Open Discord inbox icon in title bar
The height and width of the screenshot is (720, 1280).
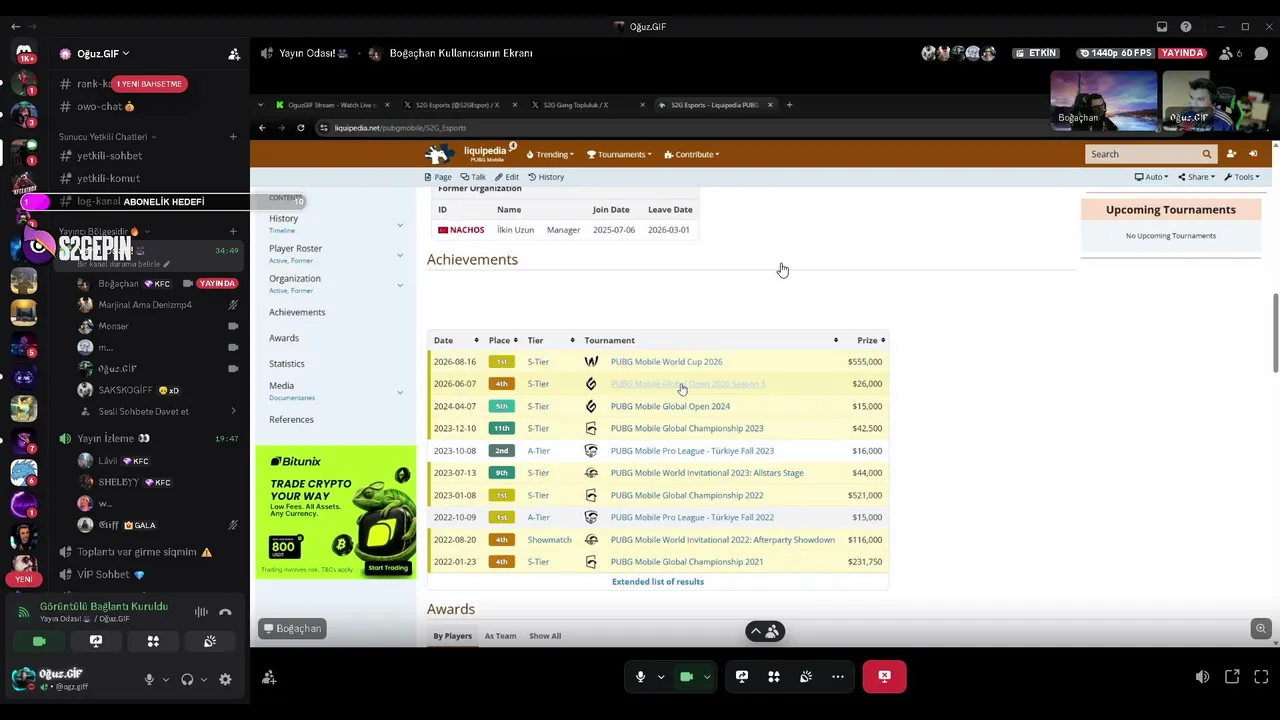coord(1162,27)
